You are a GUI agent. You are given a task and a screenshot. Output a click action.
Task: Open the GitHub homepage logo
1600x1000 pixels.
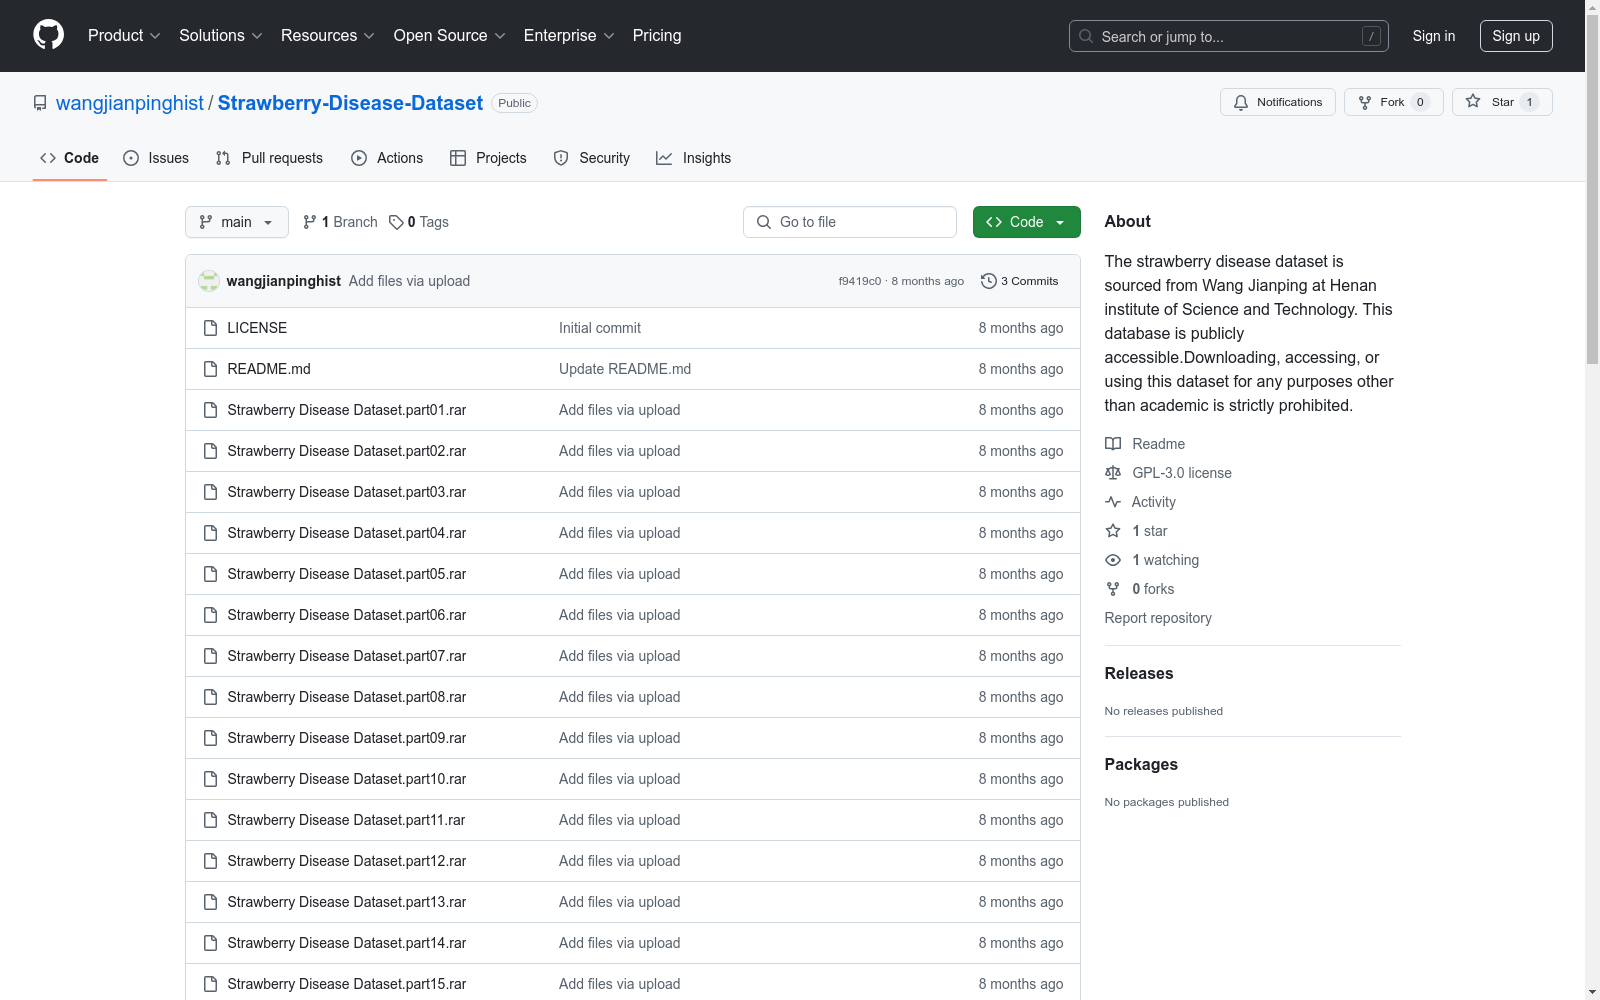coord(48,35)
